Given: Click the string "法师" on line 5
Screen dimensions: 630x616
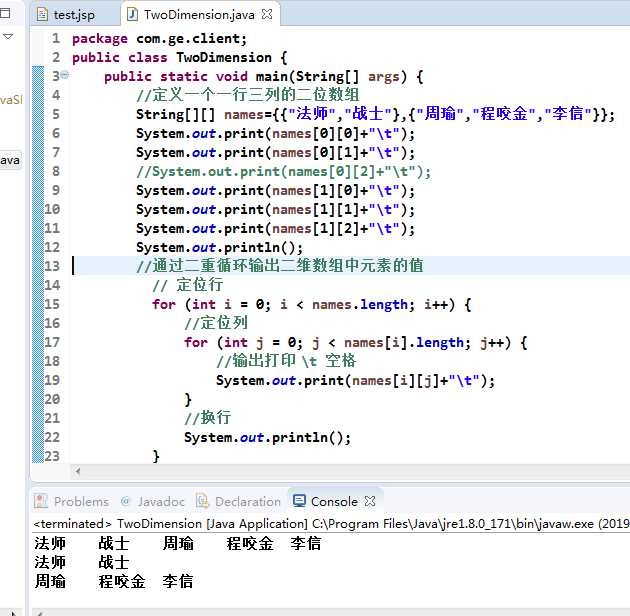Looking at the screenshot, I should coord(312,114).
